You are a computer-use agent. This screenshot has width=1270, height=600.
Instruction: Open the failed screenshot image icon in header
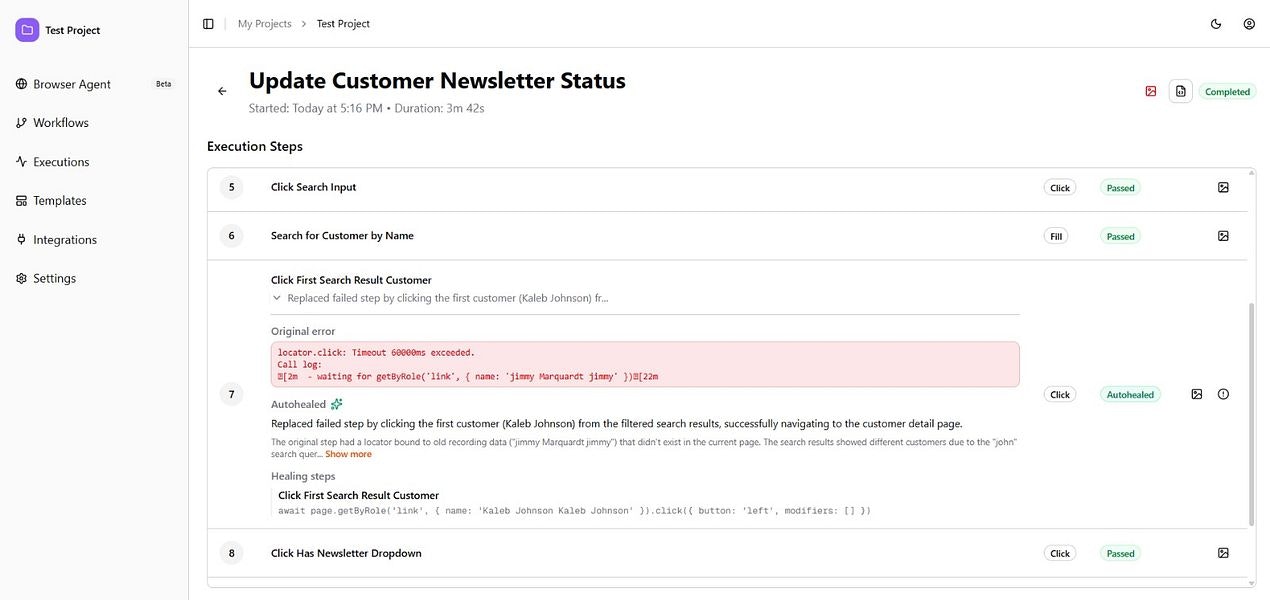click(x=1150, y=90)
